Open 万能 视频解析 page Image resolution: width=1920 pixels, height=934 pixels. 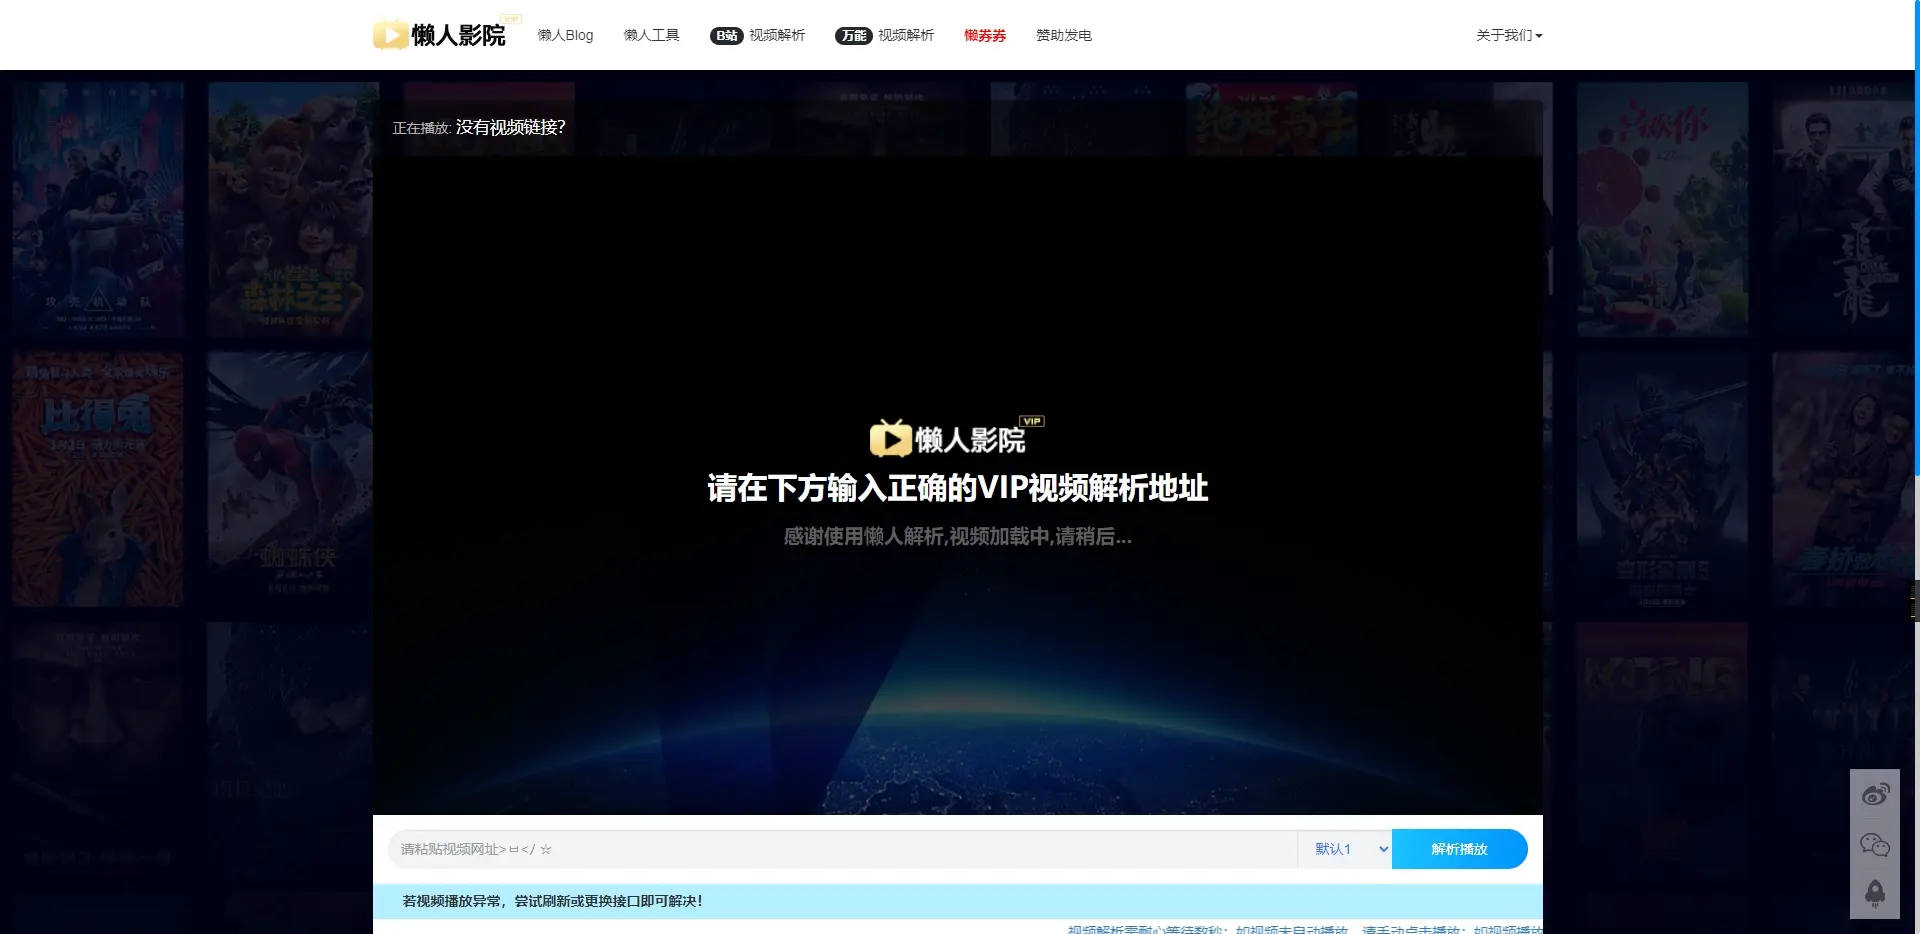pyautogui.click(x=884, y=35)
